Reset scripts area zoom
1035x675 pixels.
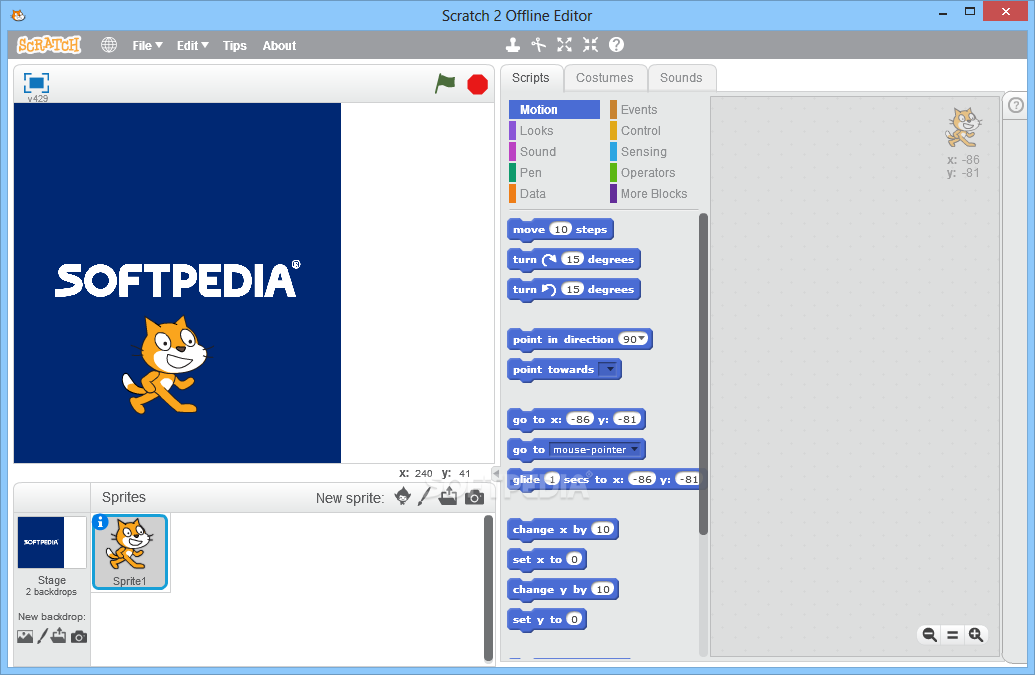pyautogui.click(x=952, y=635)
